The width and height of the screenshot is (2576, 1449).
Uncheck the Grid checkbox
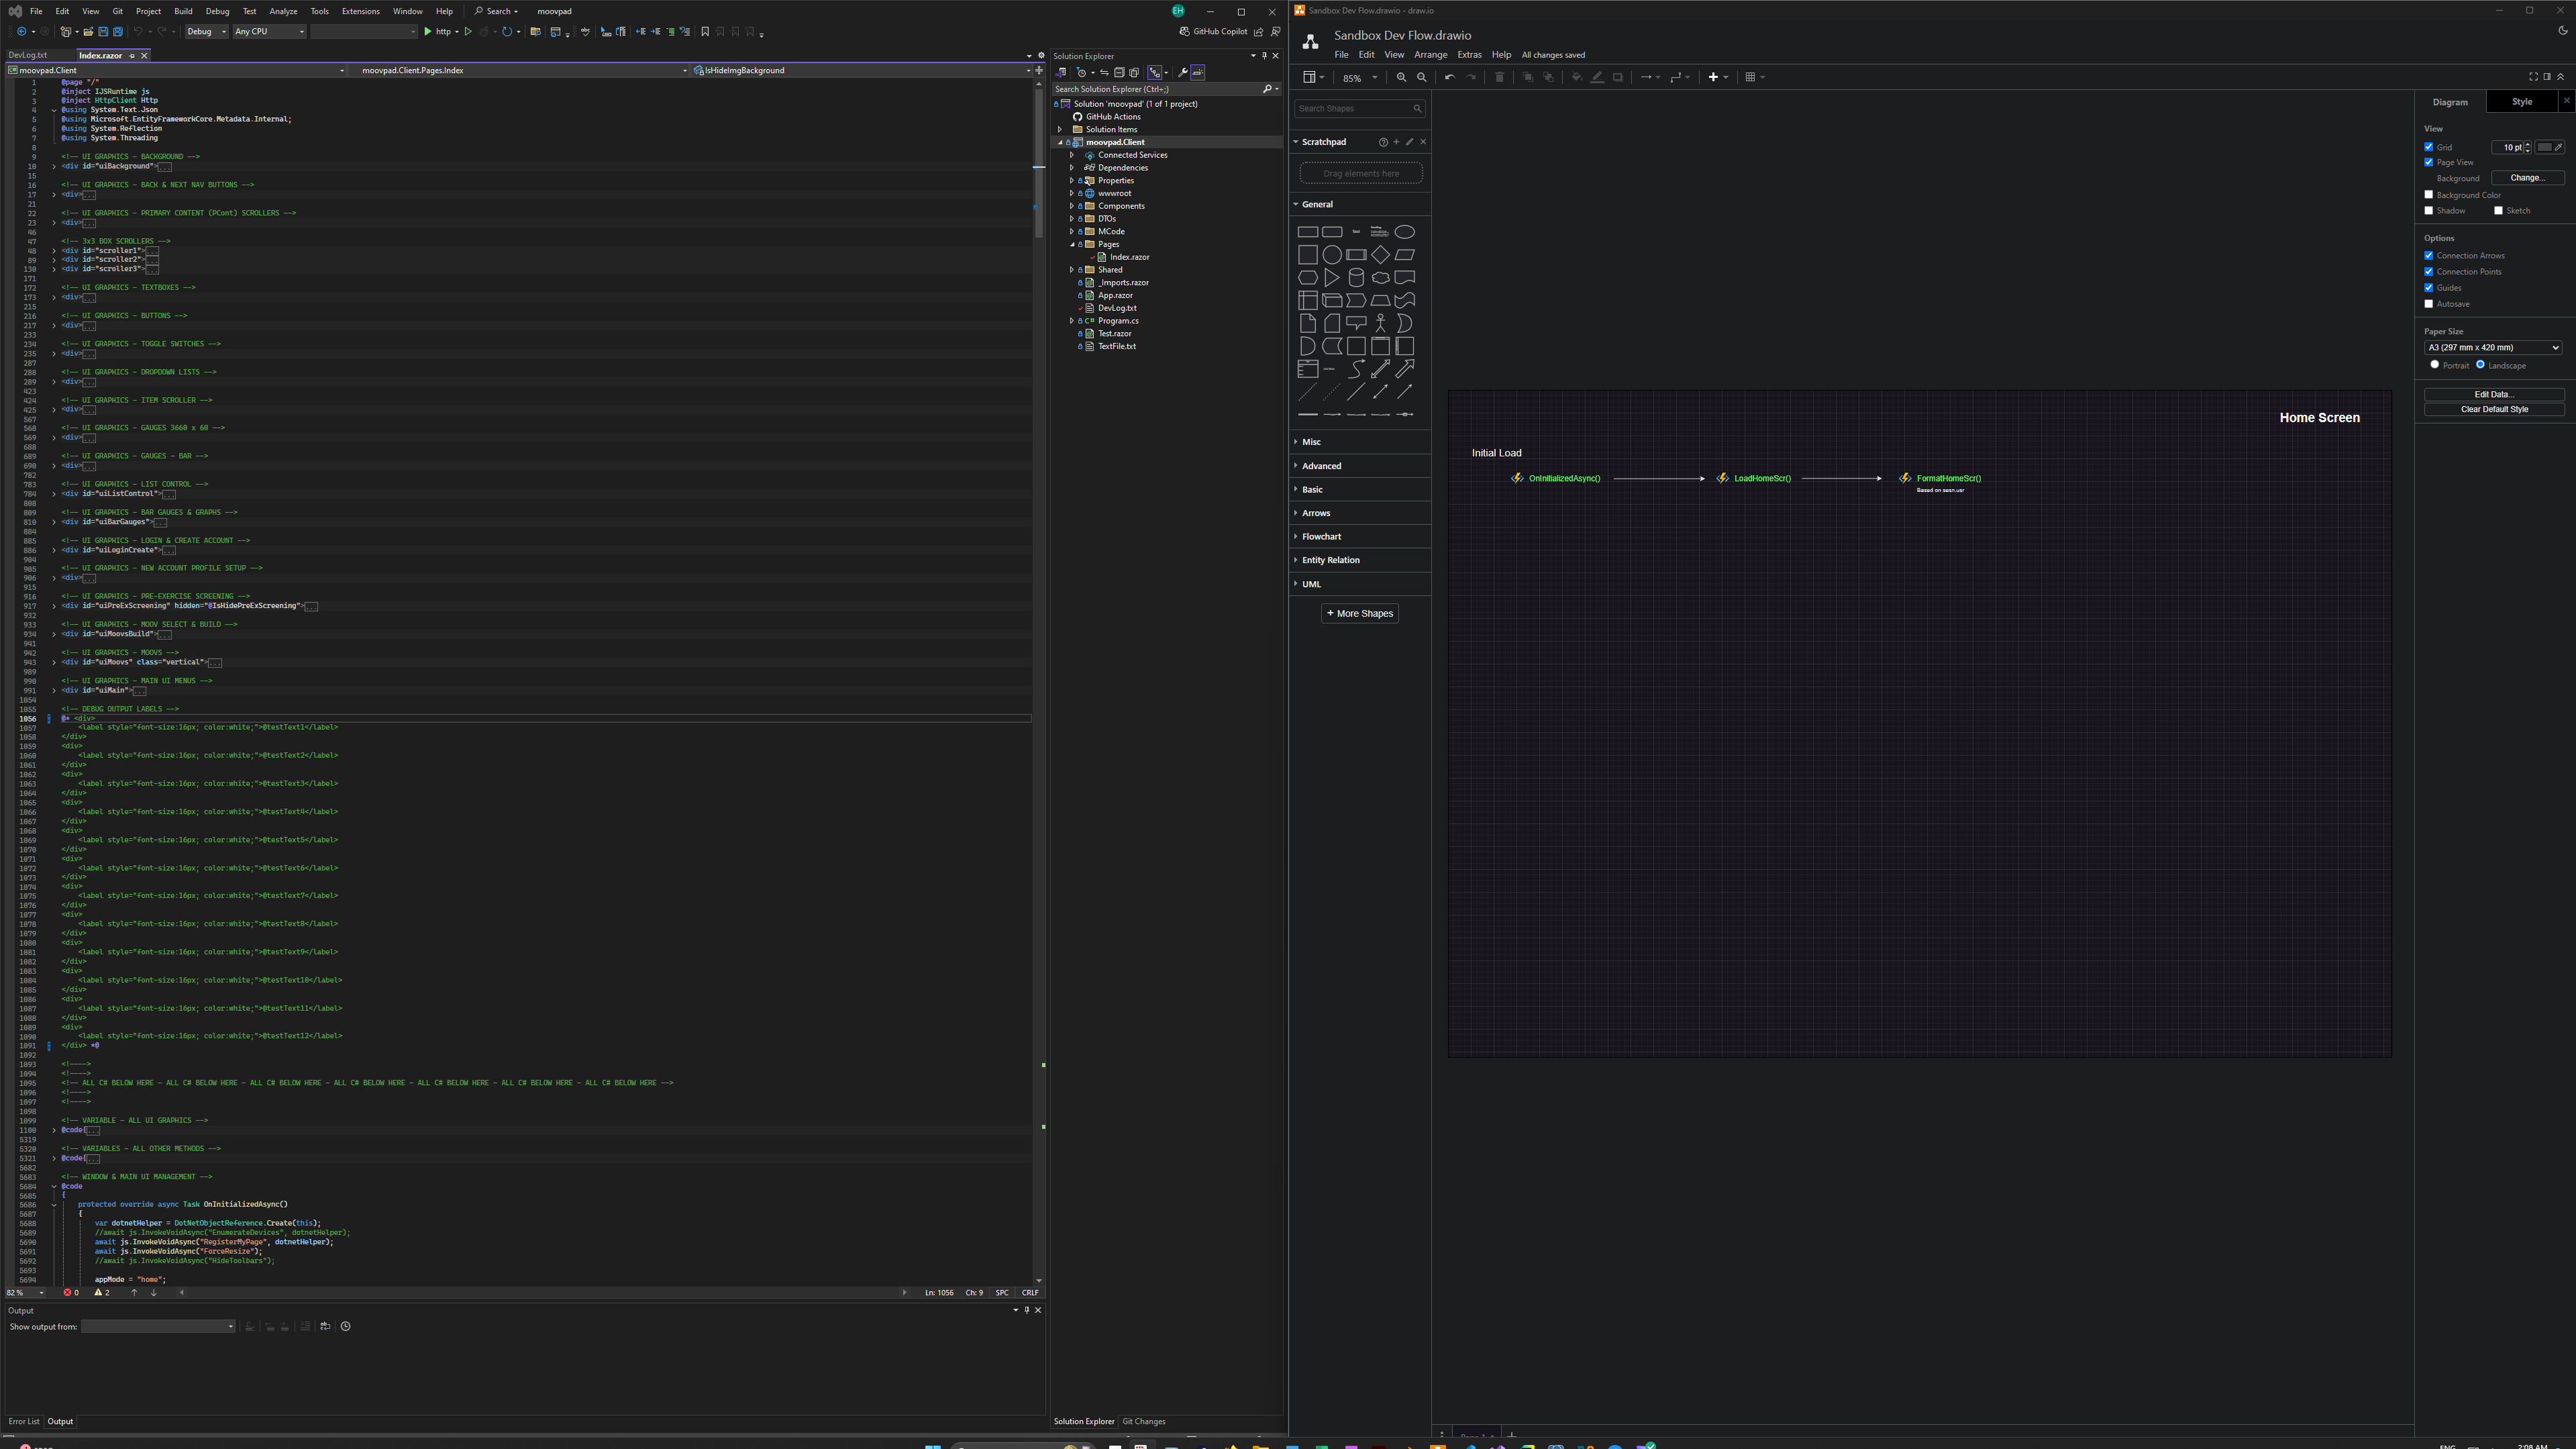click(2429, 147)
